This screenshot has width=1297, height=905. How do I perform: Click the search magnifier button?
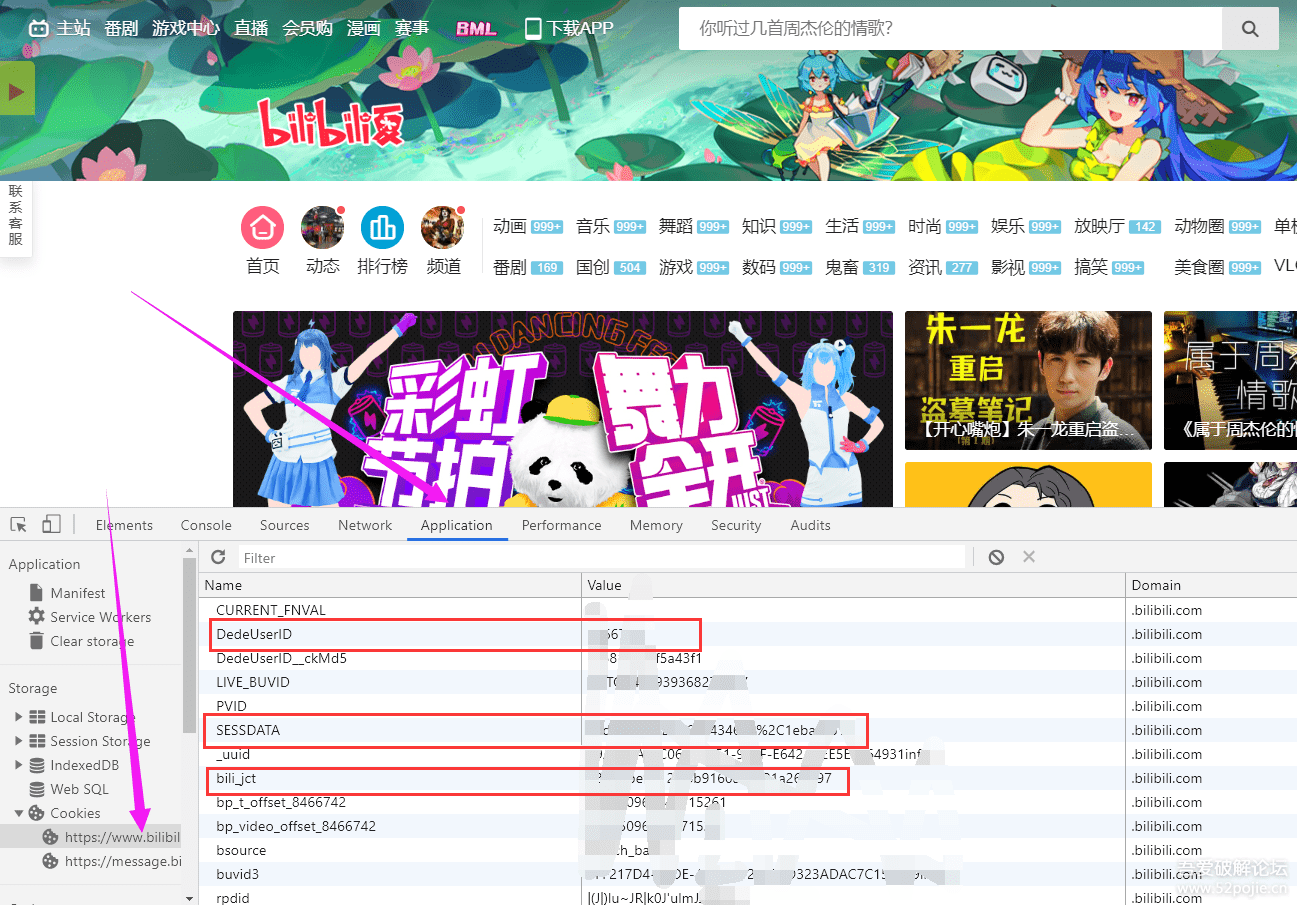pos(1250,29)
